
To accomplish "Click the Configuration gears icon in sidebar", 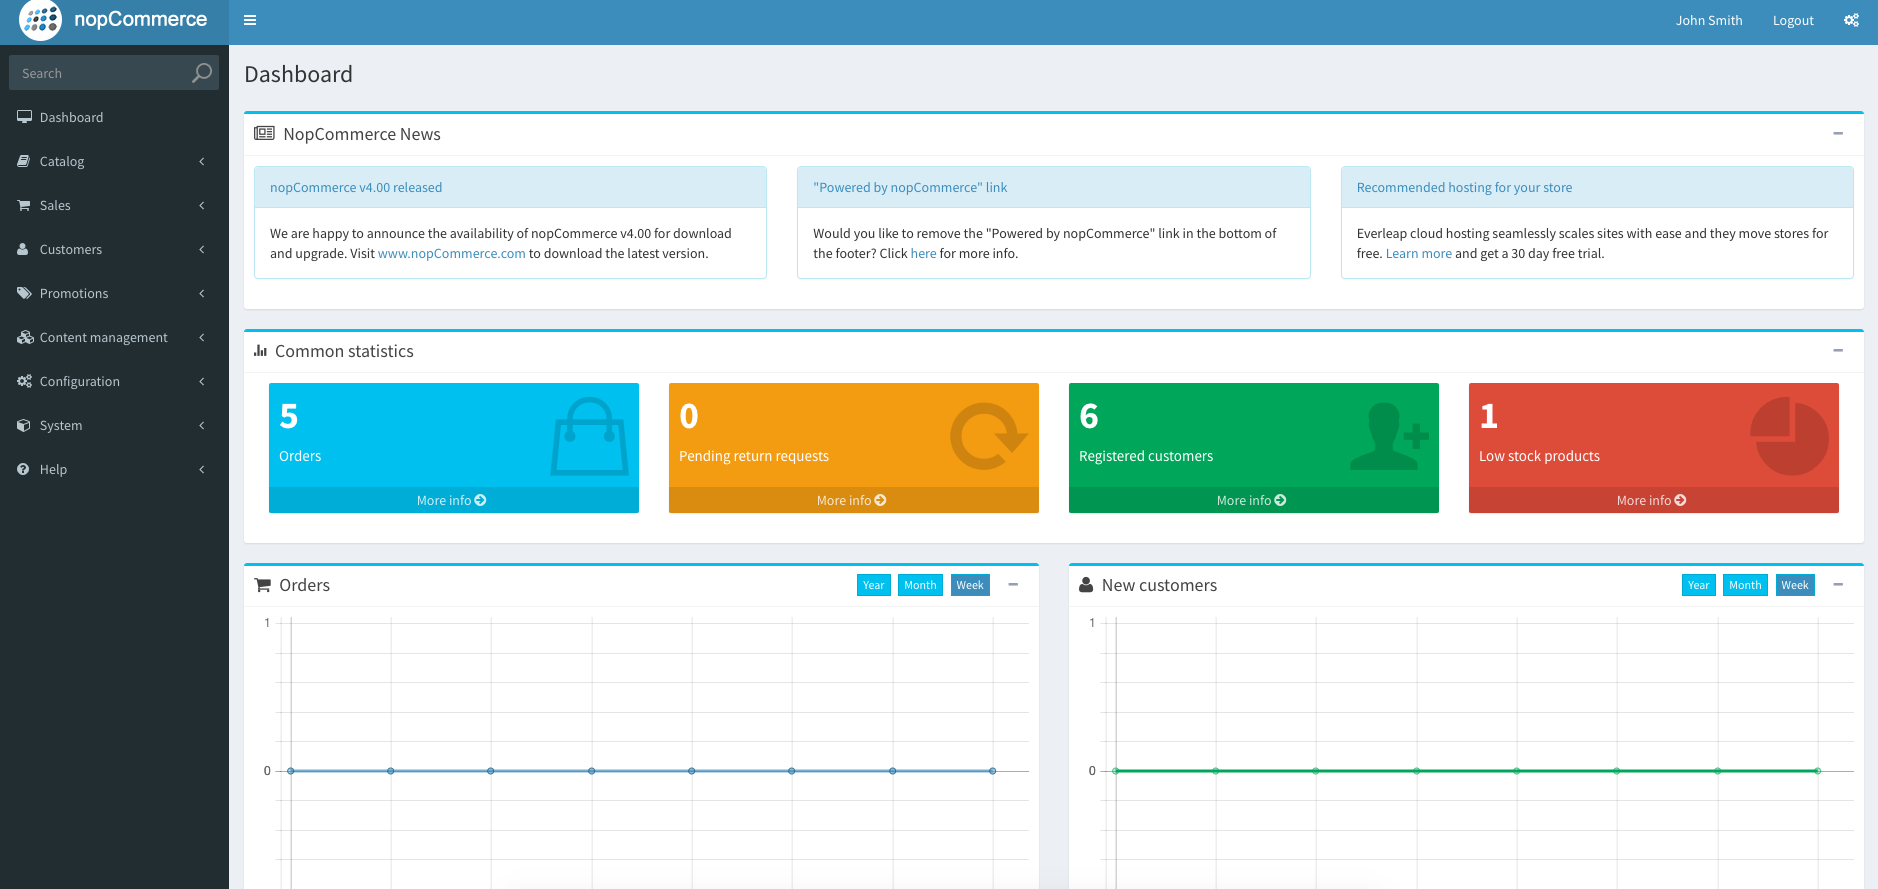I will [x=25, y=381].
